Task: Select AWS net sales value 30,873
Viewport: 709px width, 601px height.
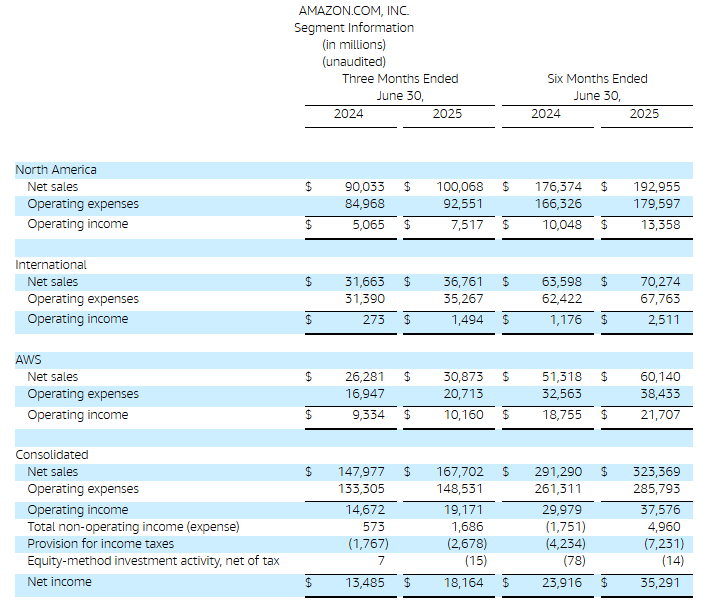Action: pos(463,377)
